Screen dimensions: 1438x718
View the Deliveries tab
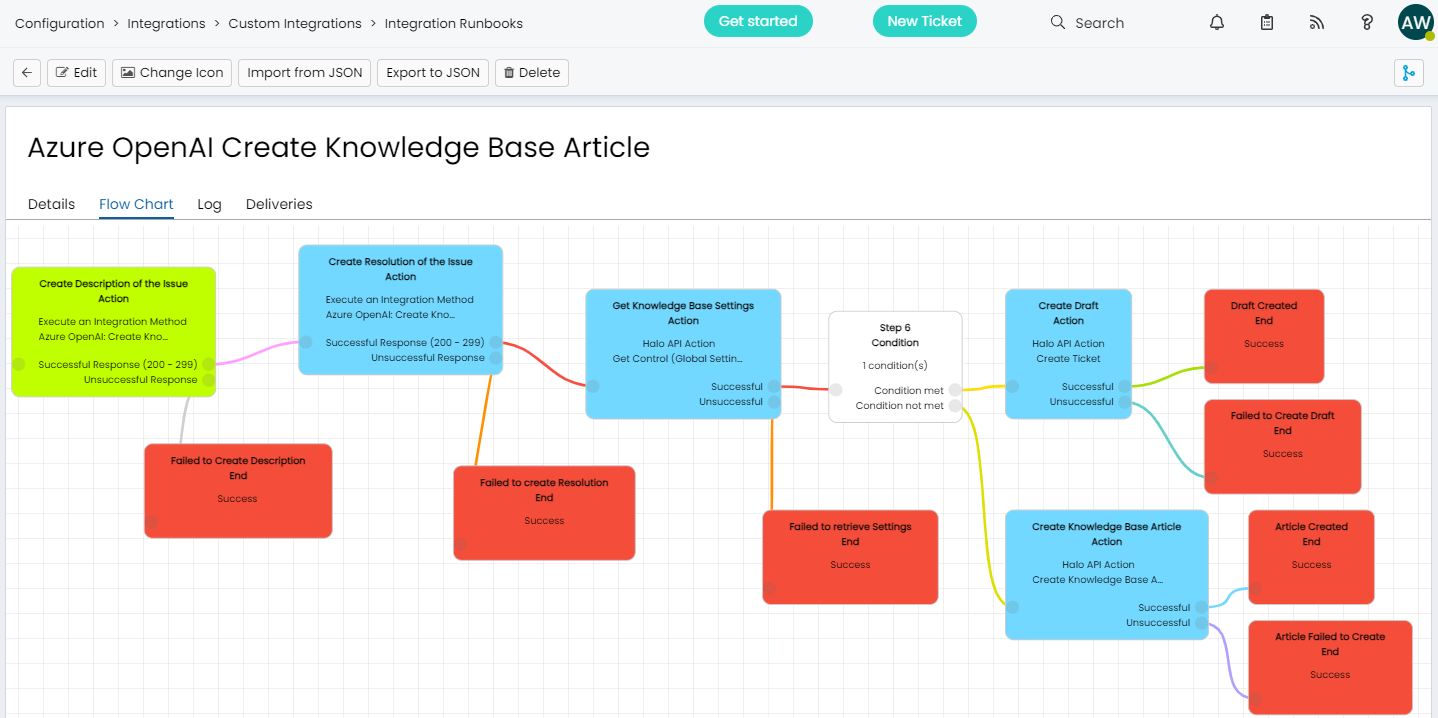279,204
